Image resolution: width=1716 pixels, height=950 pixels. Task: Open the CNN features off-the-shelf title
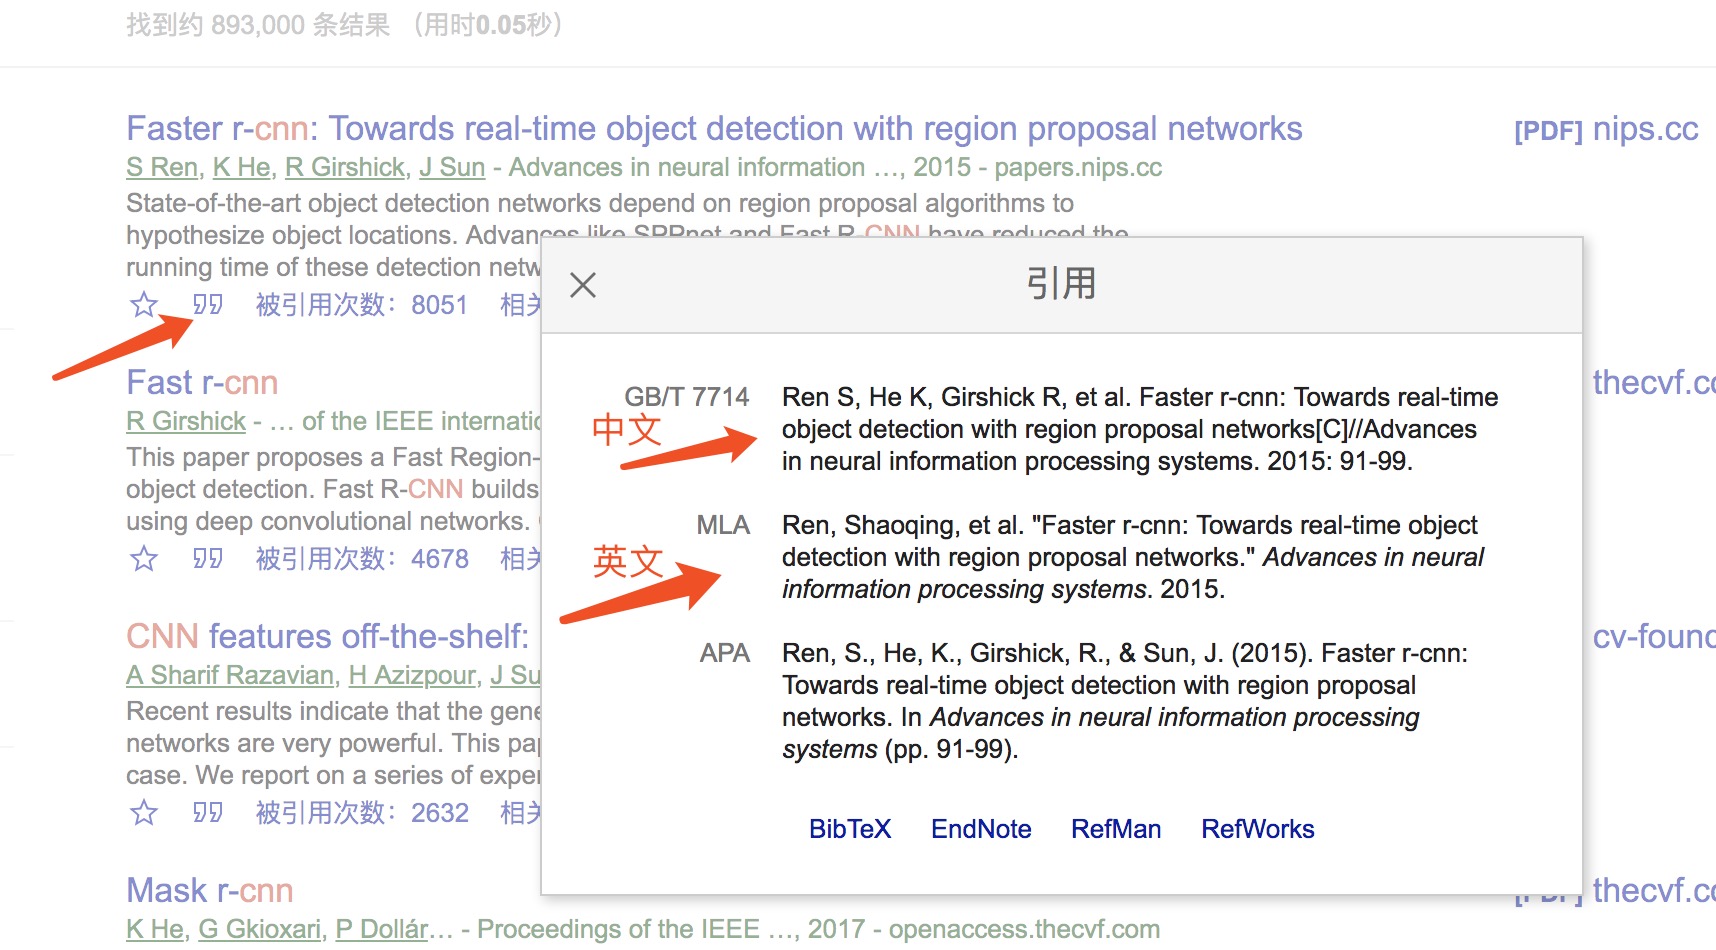pos(327,637)
